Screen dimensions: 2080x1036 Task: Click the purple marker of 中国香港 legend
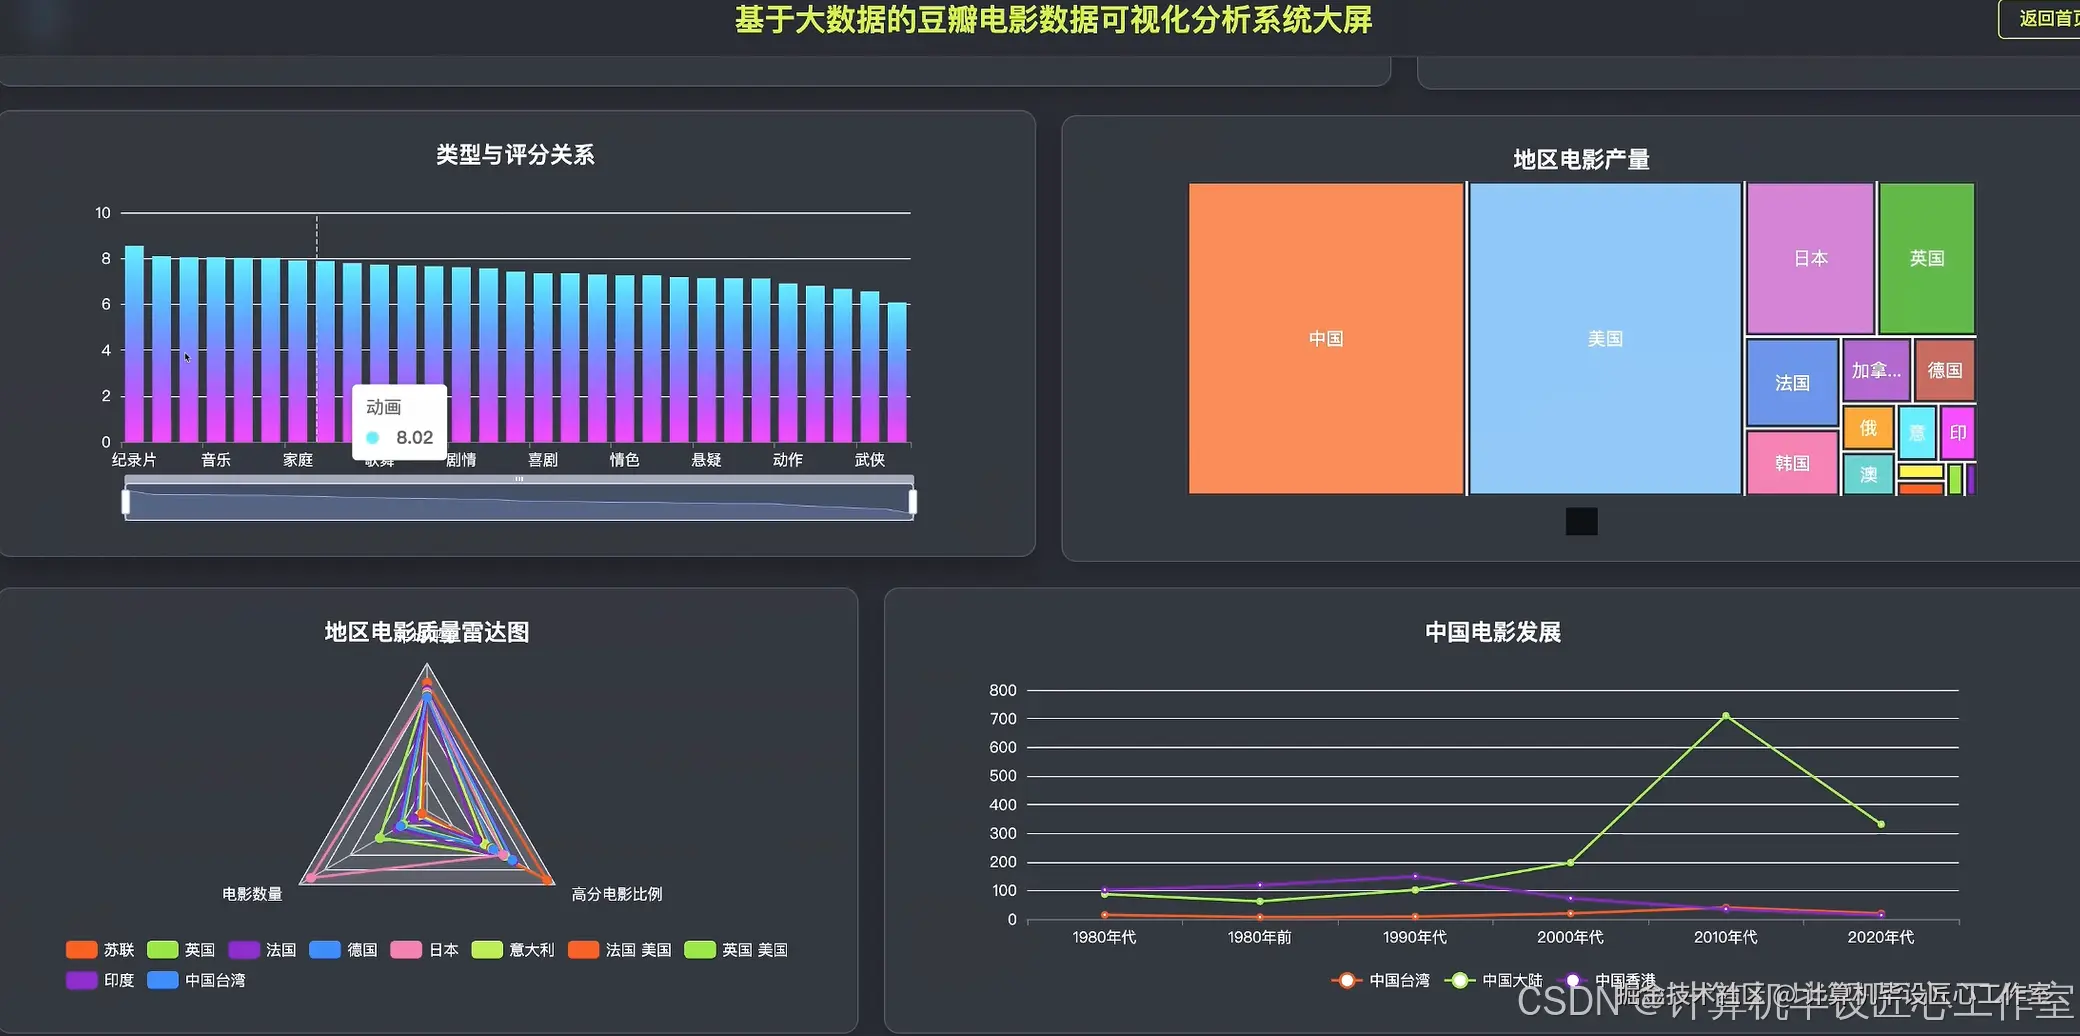1572,980
